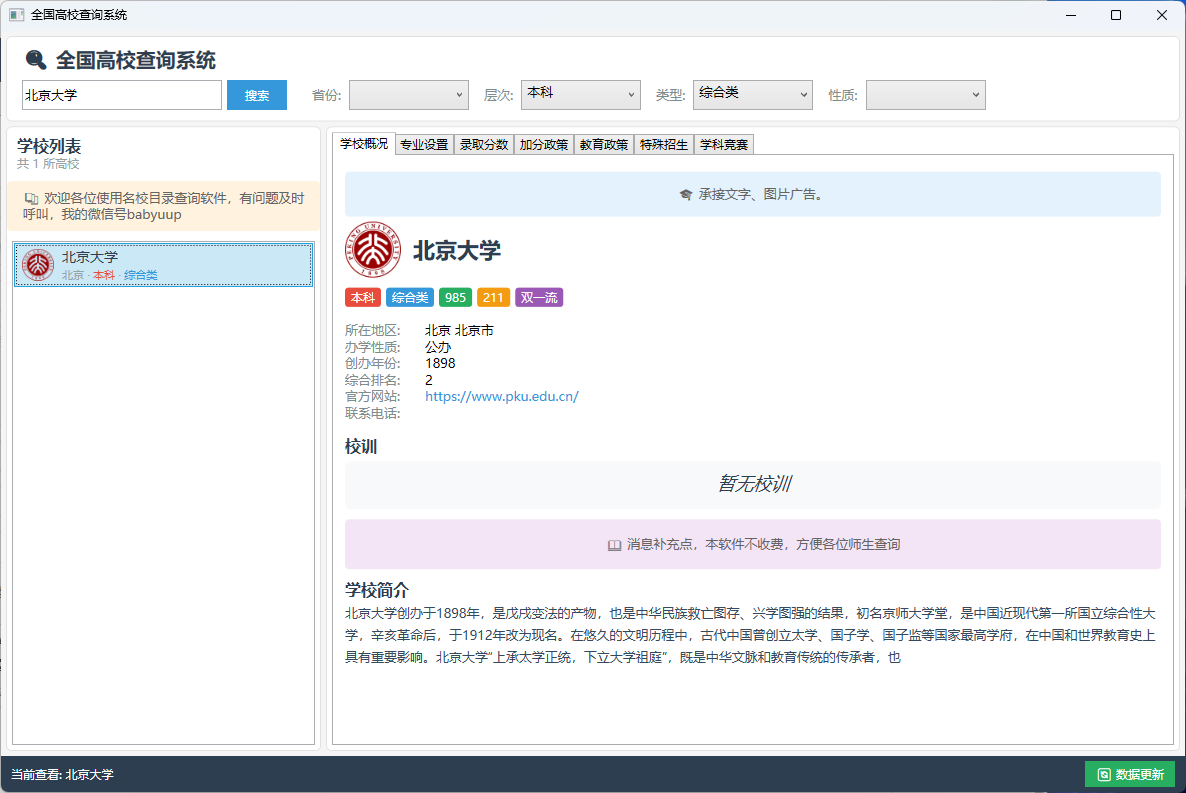The image size is (1186, 793).
Task: Switch to the 教育政策 tab
Action: 604,145
